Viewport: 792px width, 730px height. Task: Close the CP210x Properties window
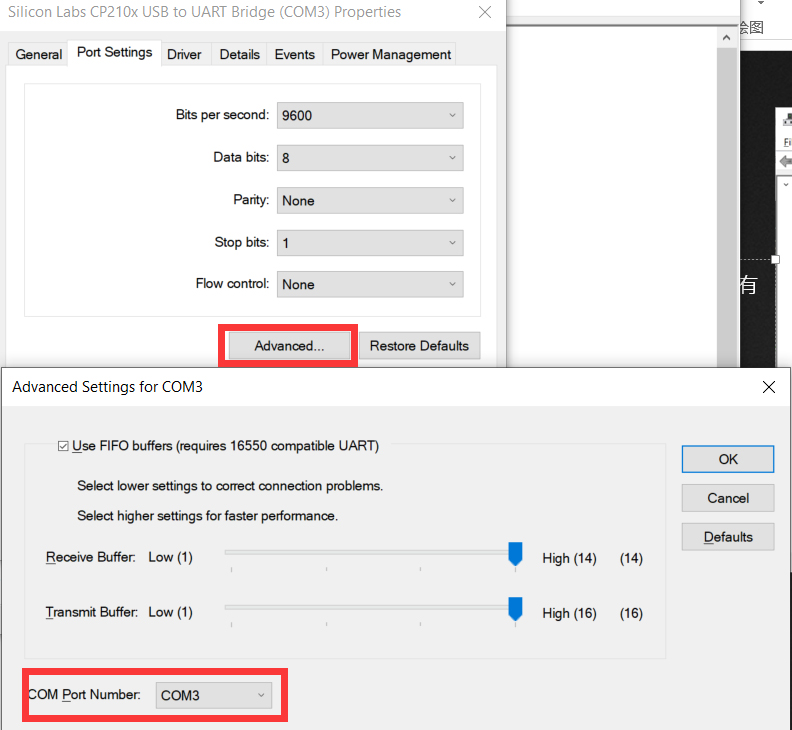(x=485, y=12)
